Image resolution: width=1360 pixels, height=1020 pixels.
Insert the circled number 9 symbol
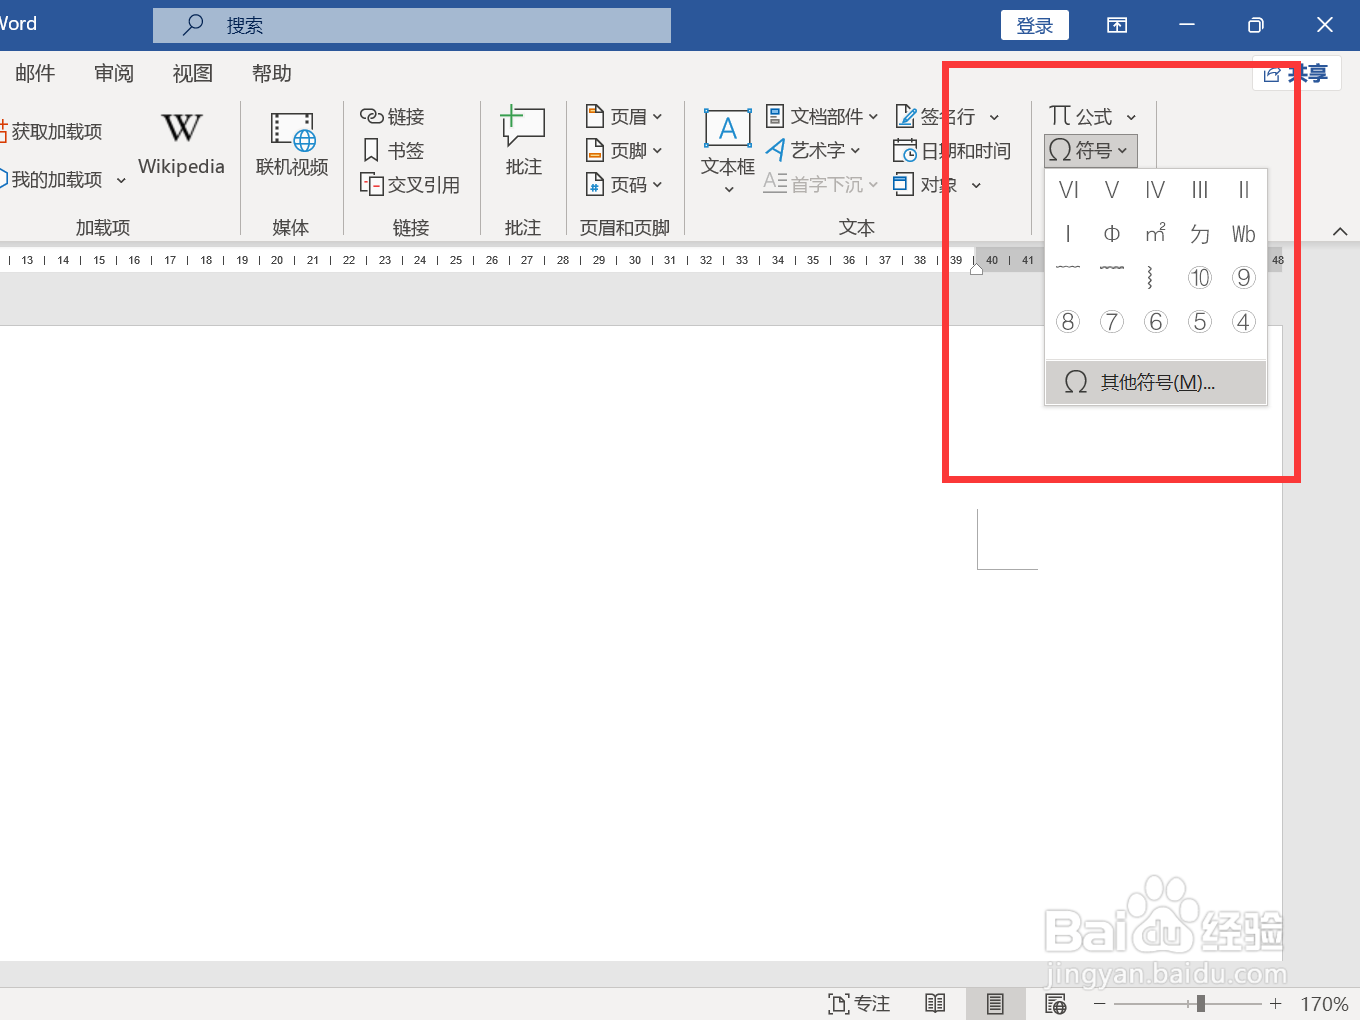tap(1243, 278)
